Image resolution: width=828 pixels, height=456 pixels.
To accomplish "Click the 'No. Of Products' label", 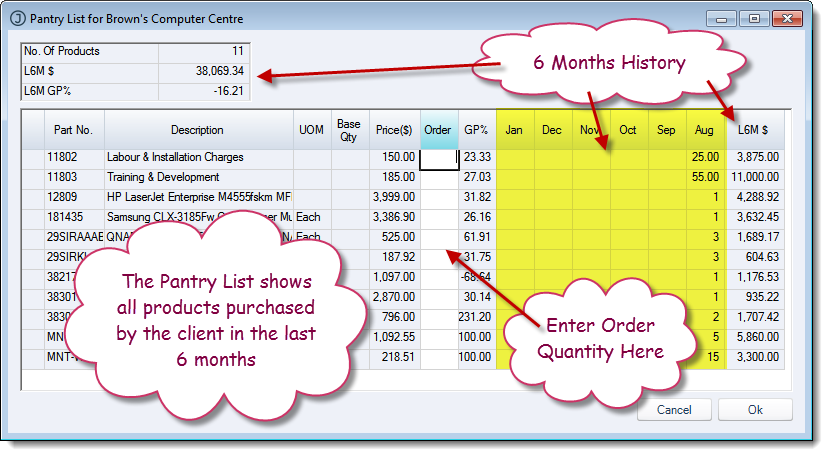I will click(x=62, y=51).
